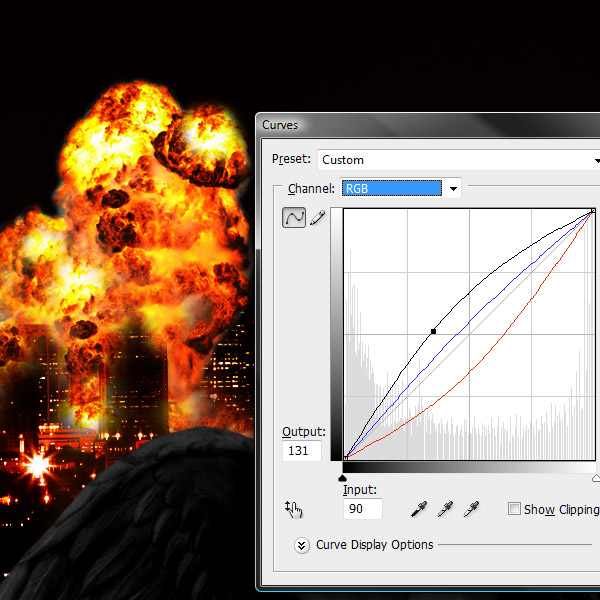Click the Input value field

(363, 509)
